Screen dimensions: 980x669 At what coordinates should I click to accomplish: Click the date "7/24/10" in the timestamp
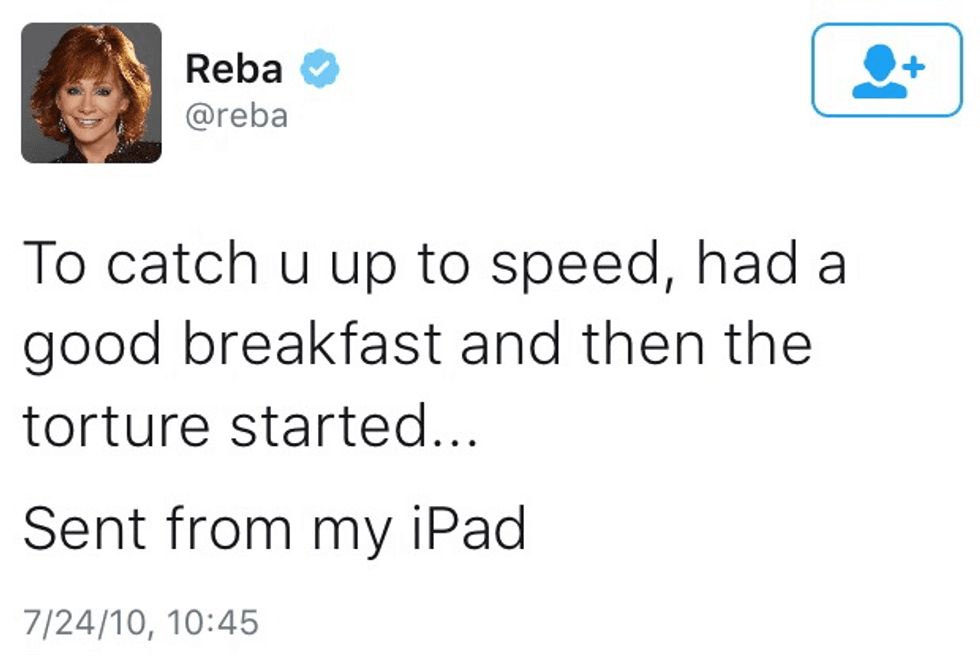tap(83, 622)
